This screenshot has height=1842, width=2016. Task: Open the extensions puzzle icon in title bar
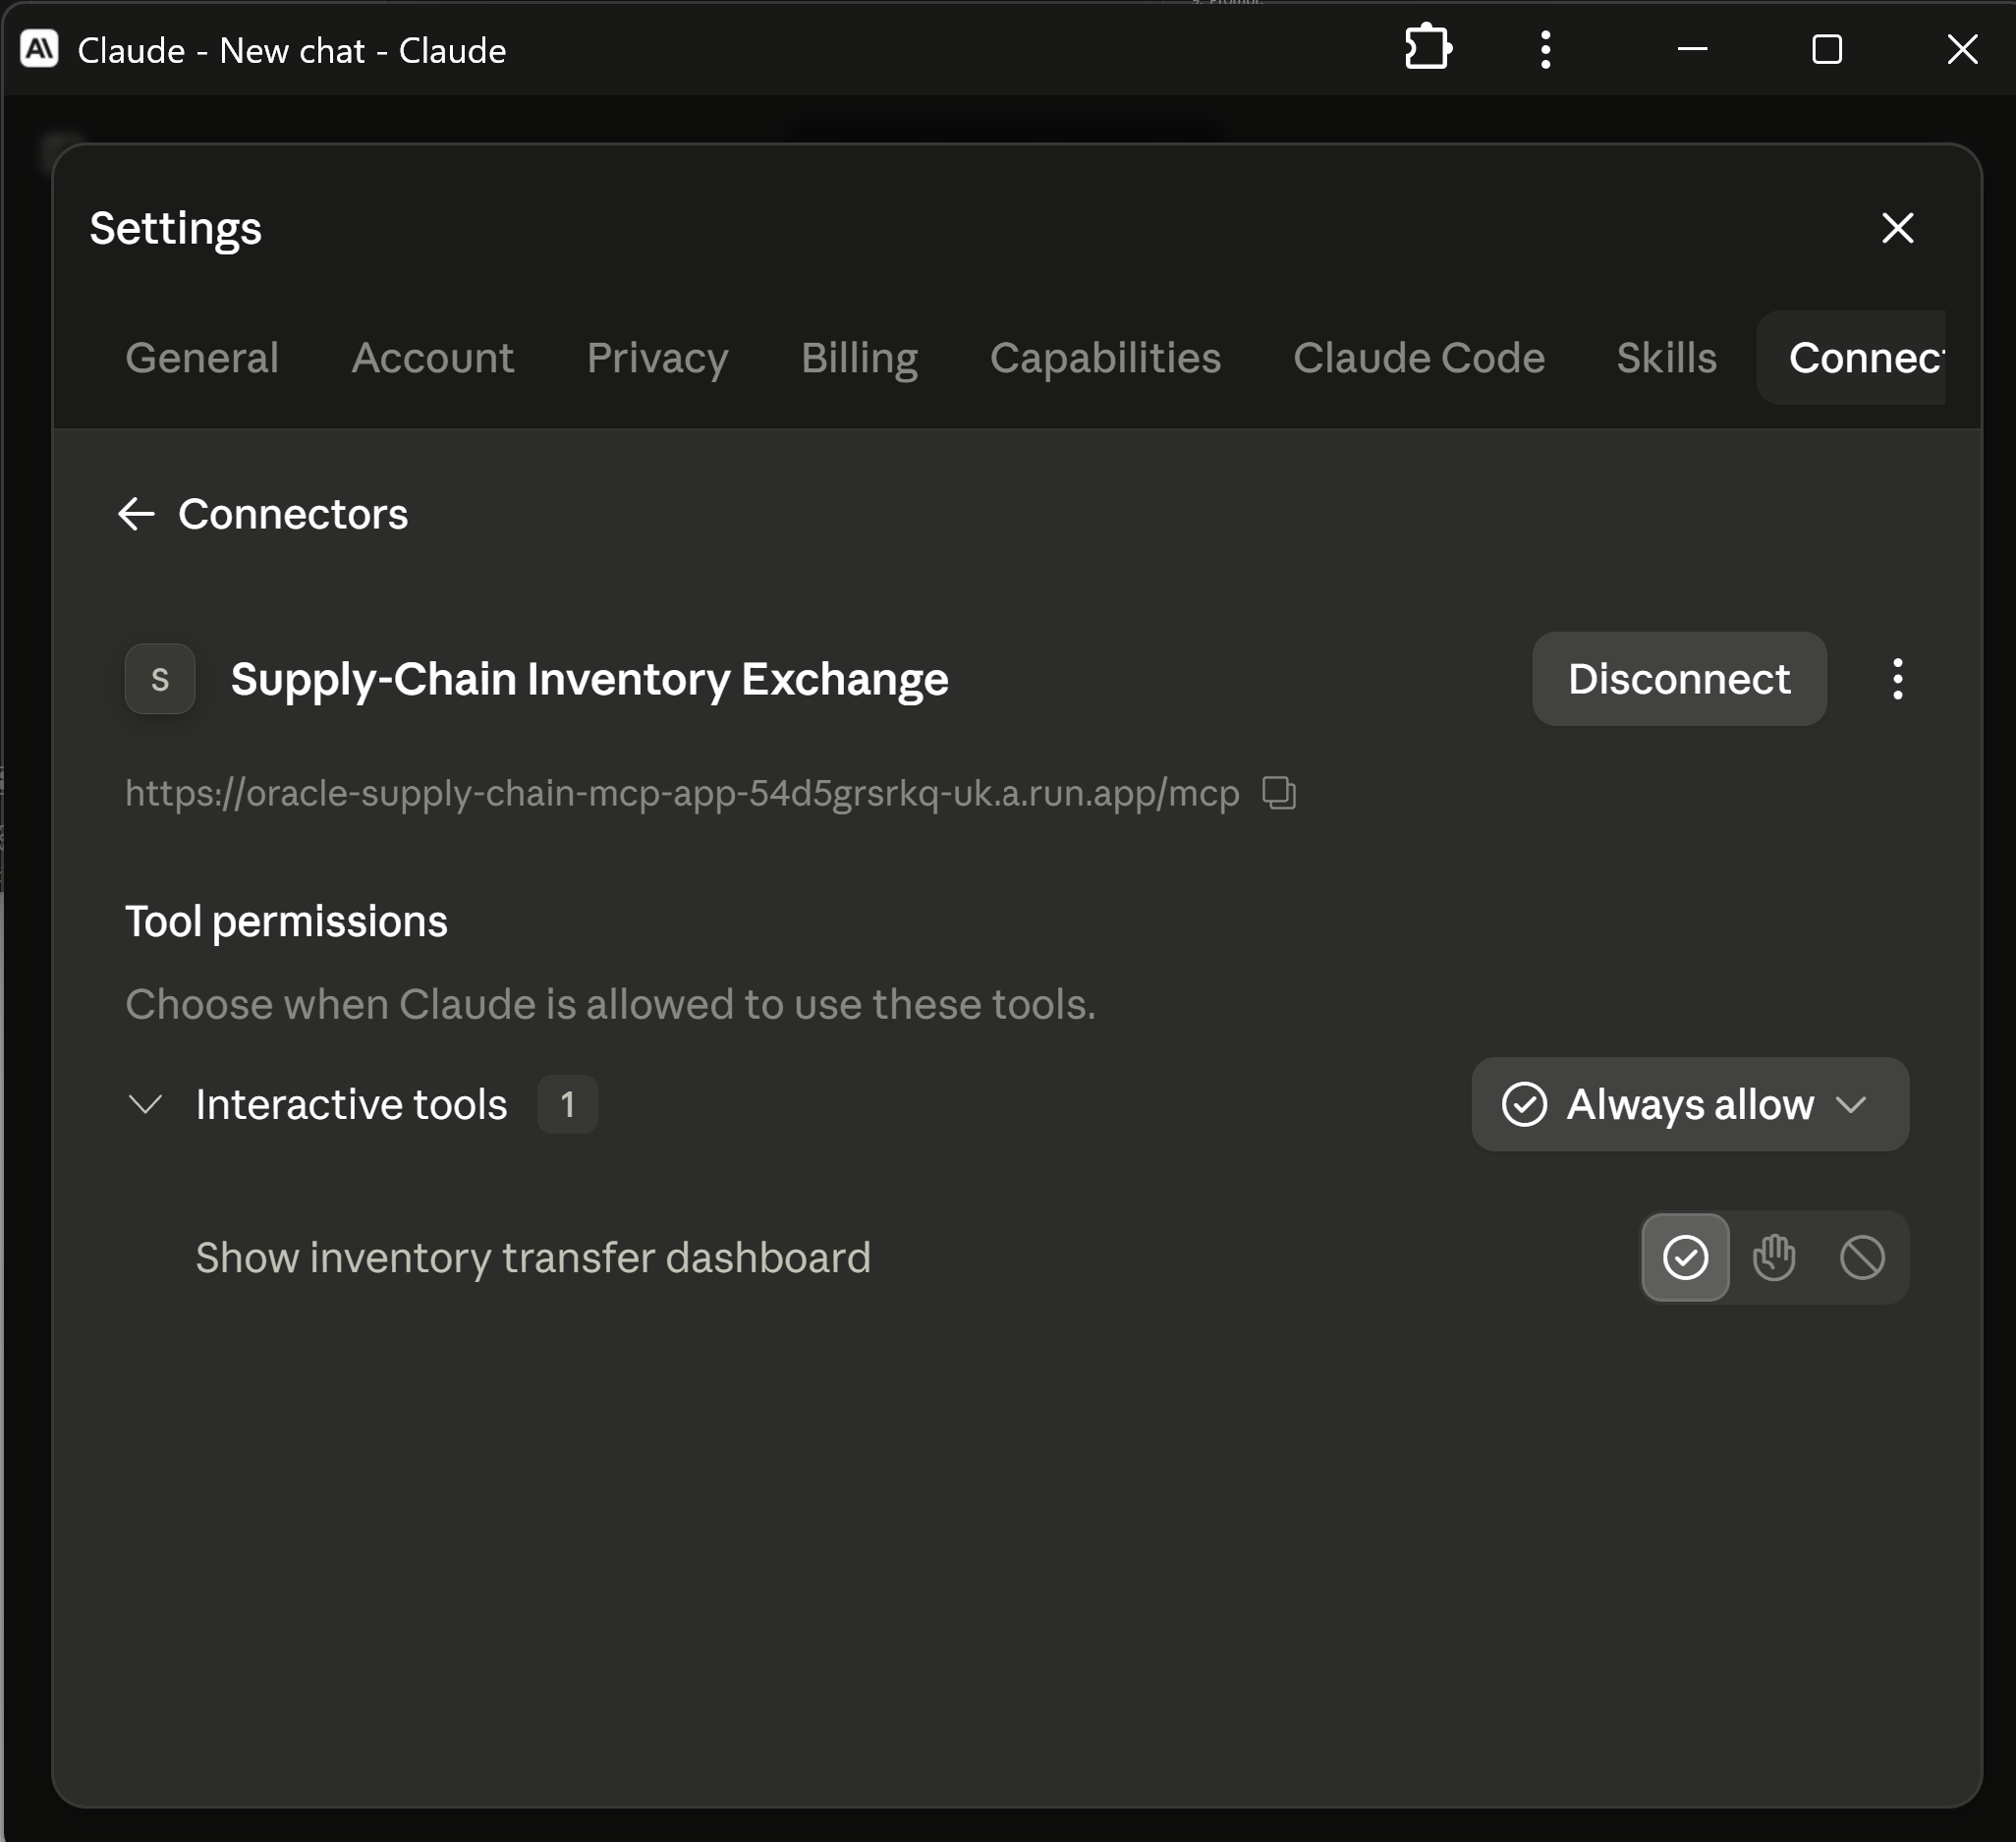pyautogui.click(x=1427, y=48)
